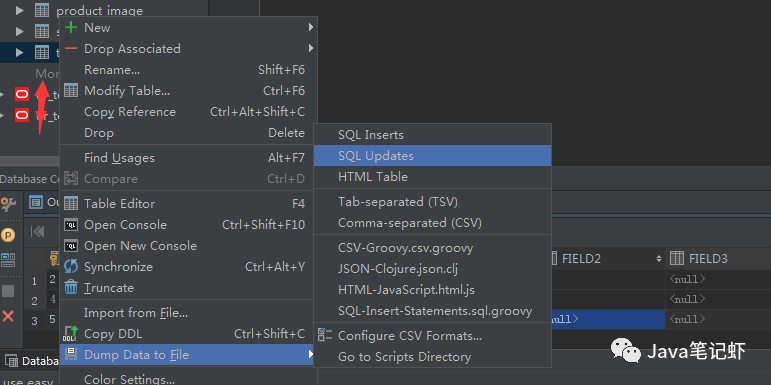Click green plus icon beside New
Viewport: 771px width, 385px height.
click(x=71, y=28)
